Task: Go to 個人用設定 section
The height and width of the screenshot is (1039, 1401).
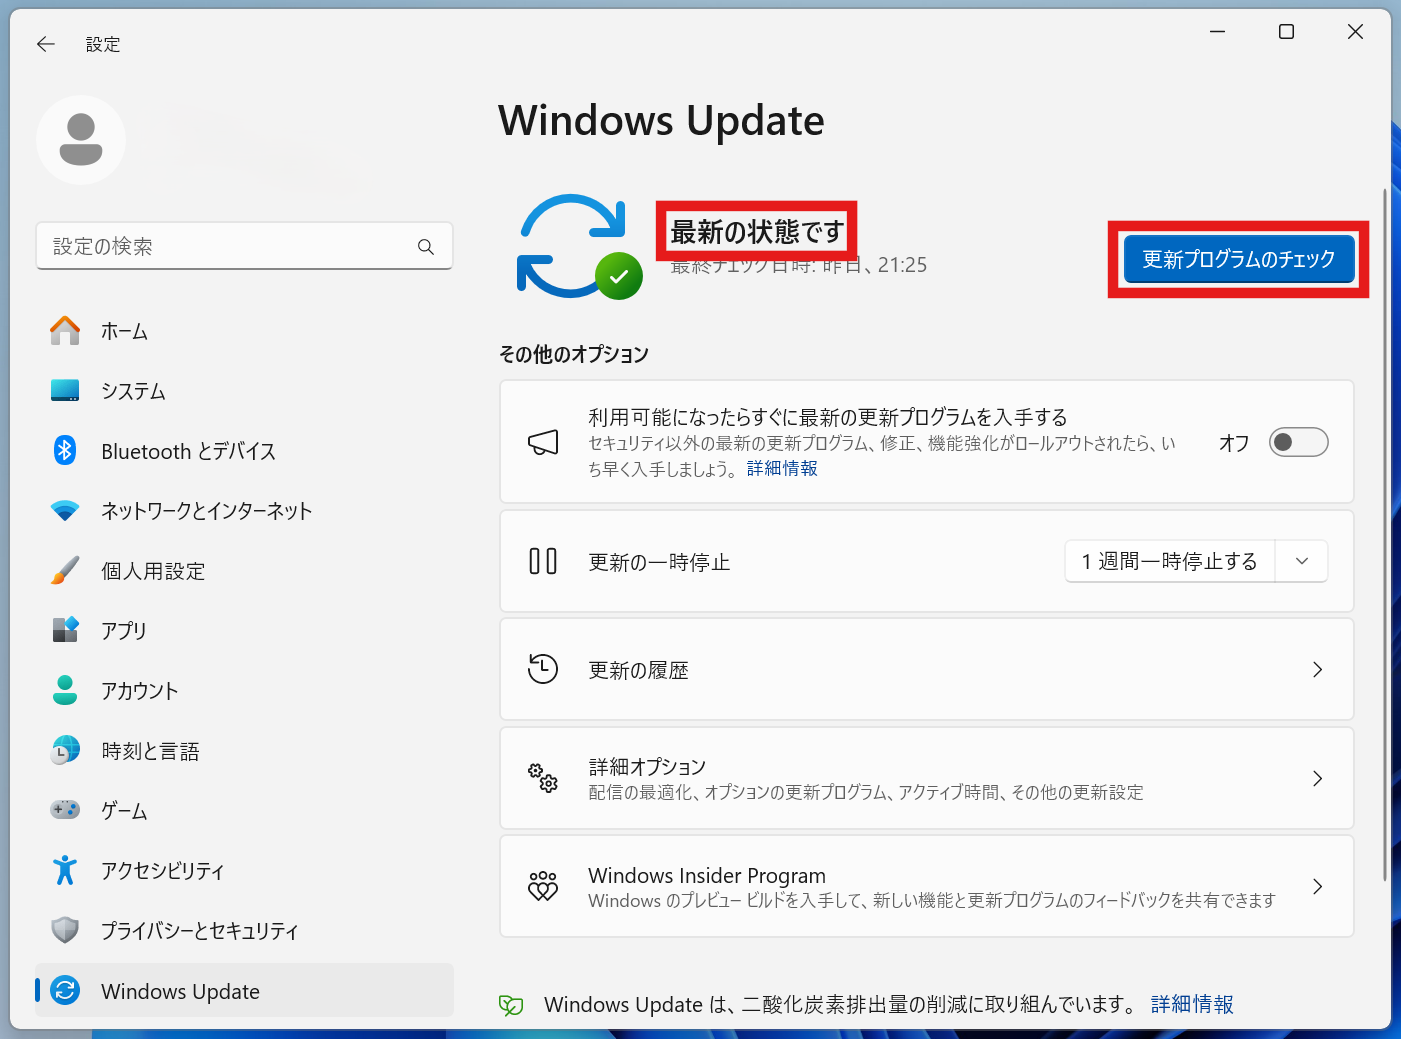Action: click(244, 571)
